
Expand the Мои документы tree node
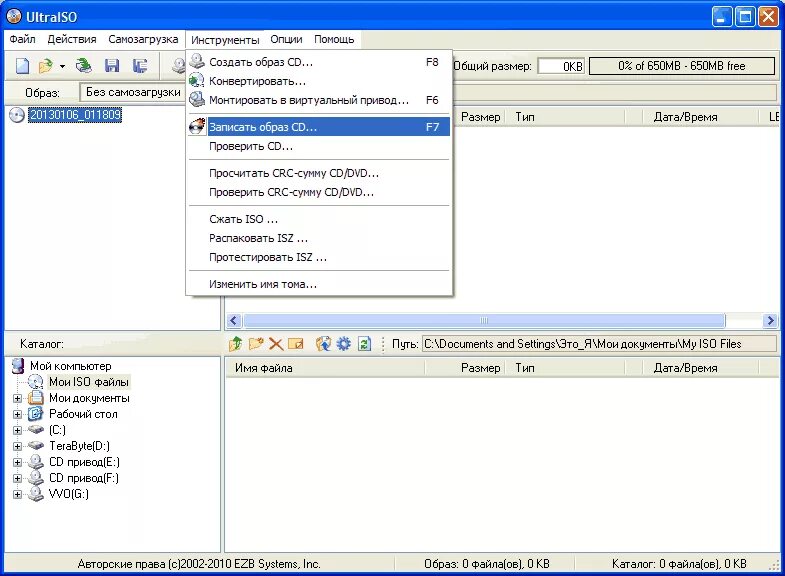(x=18, y=399)
